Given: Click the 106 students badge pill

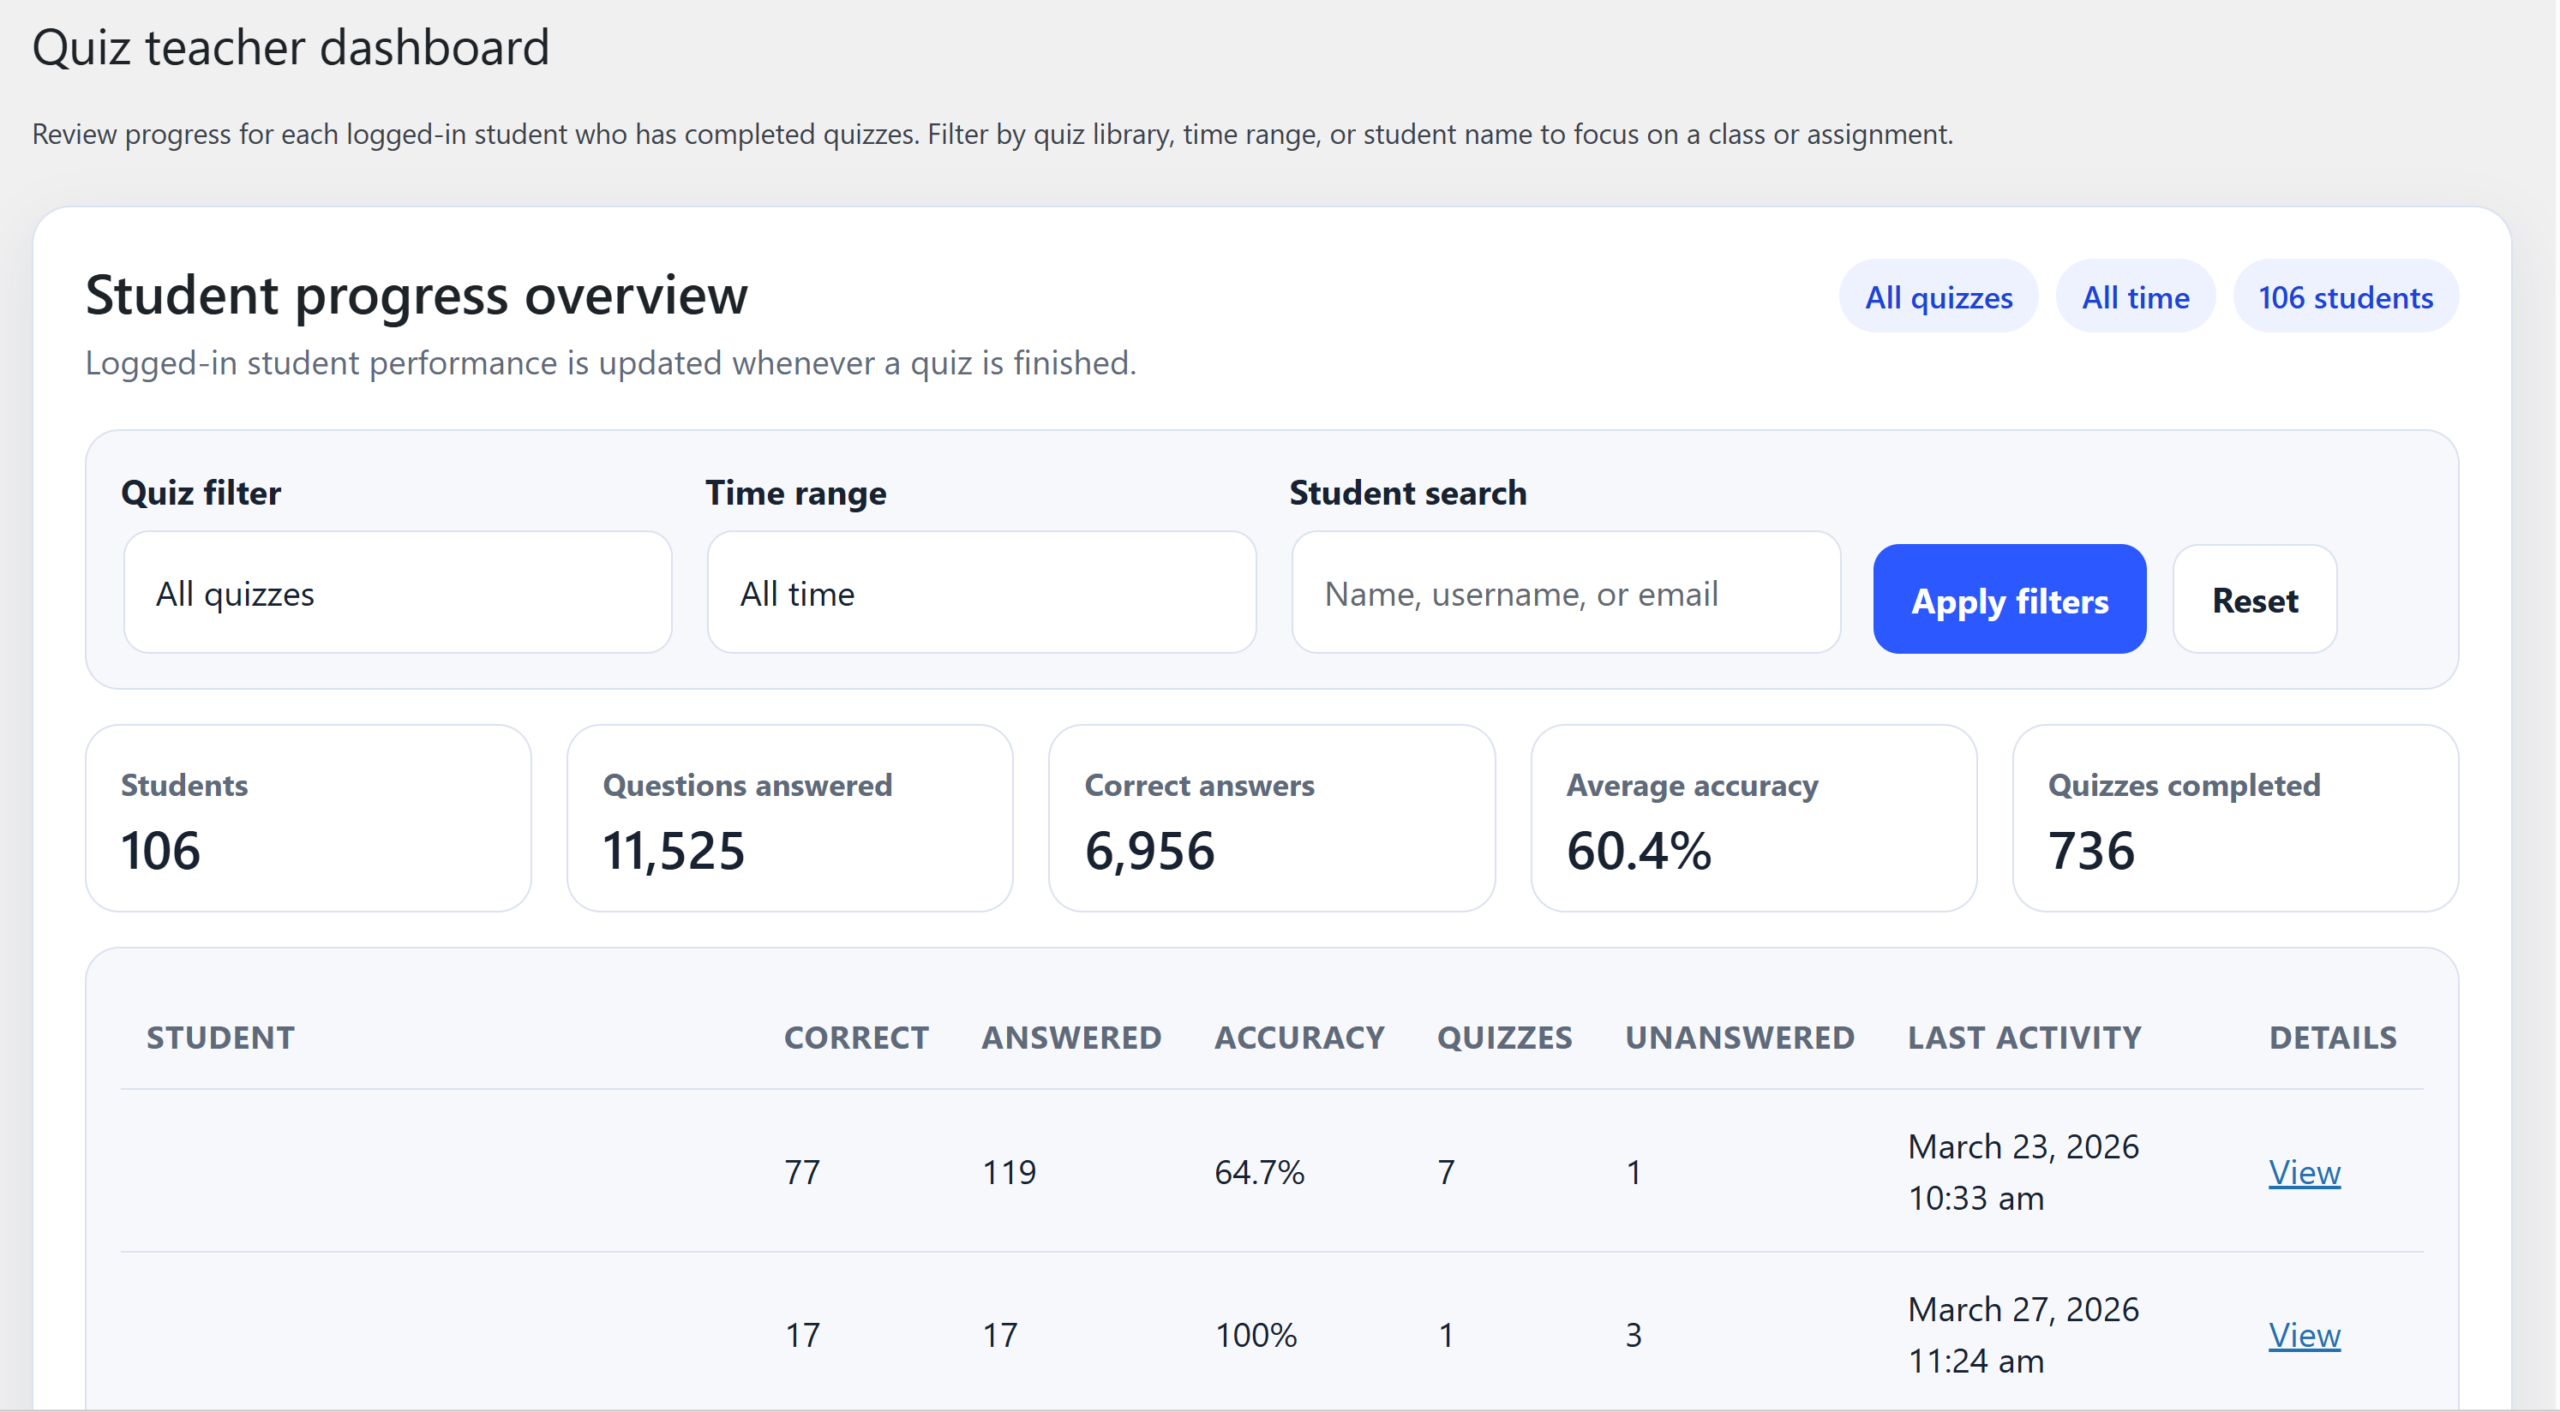Looking at the screenshot, I should tap(2344, 297).
